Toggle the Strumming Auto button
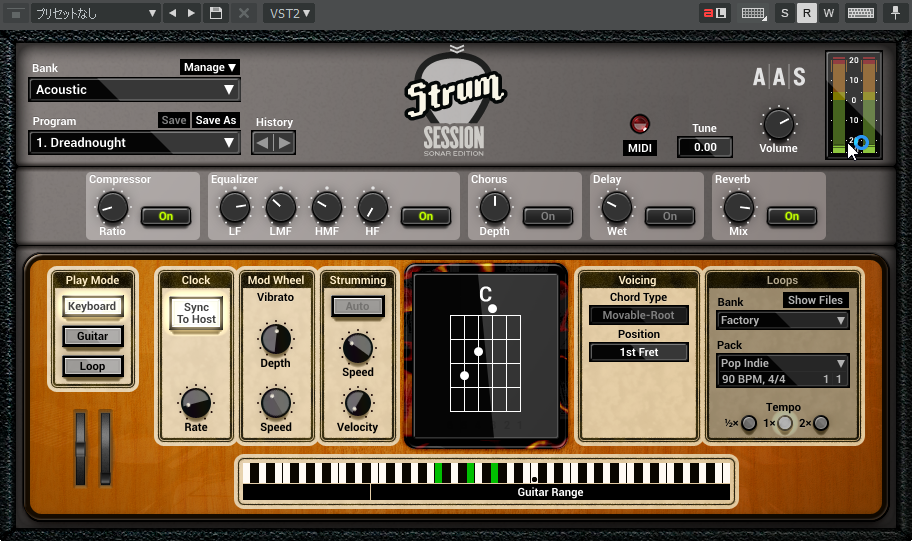 click(x=358, y=306)
